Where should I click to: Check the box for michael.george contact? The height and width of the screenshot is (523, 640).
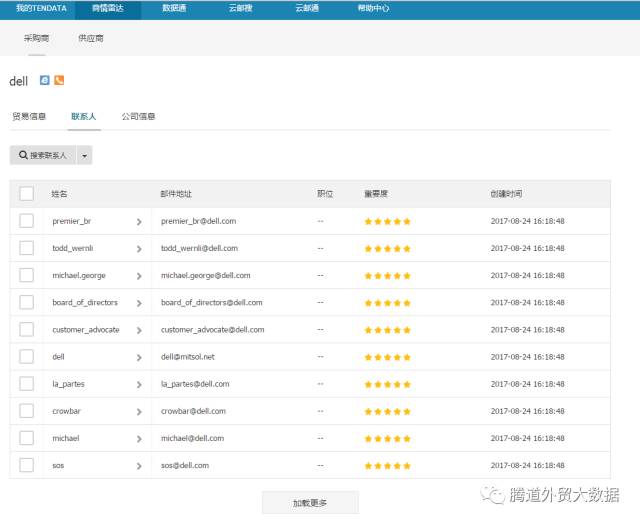[27, 275]
